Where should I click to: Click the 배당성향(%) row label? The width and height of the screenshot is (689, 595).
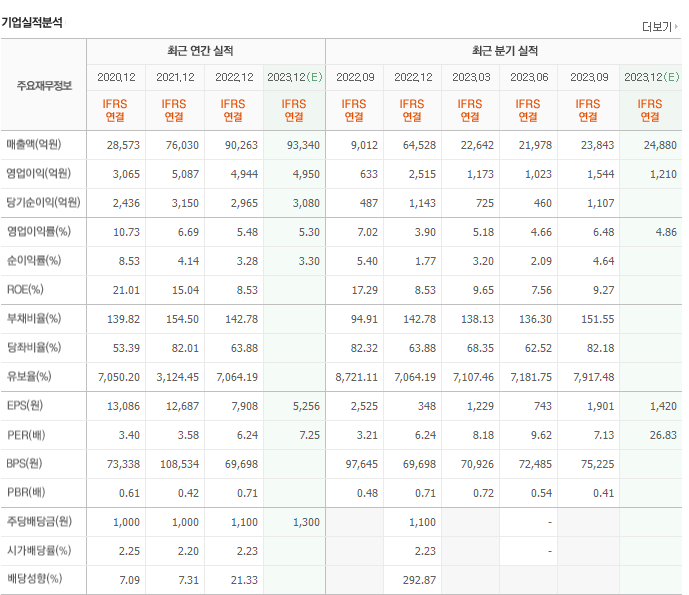click(34, 578)
